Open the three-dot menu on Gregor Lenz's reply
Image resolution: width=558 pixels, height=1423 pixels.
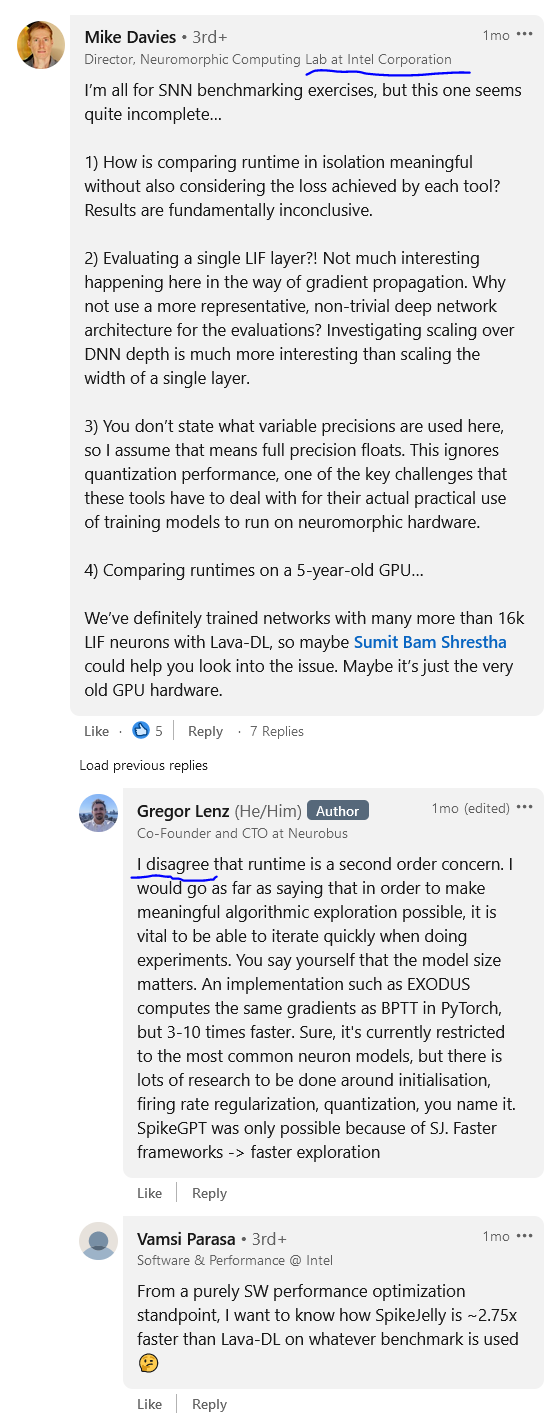point(525,807)
